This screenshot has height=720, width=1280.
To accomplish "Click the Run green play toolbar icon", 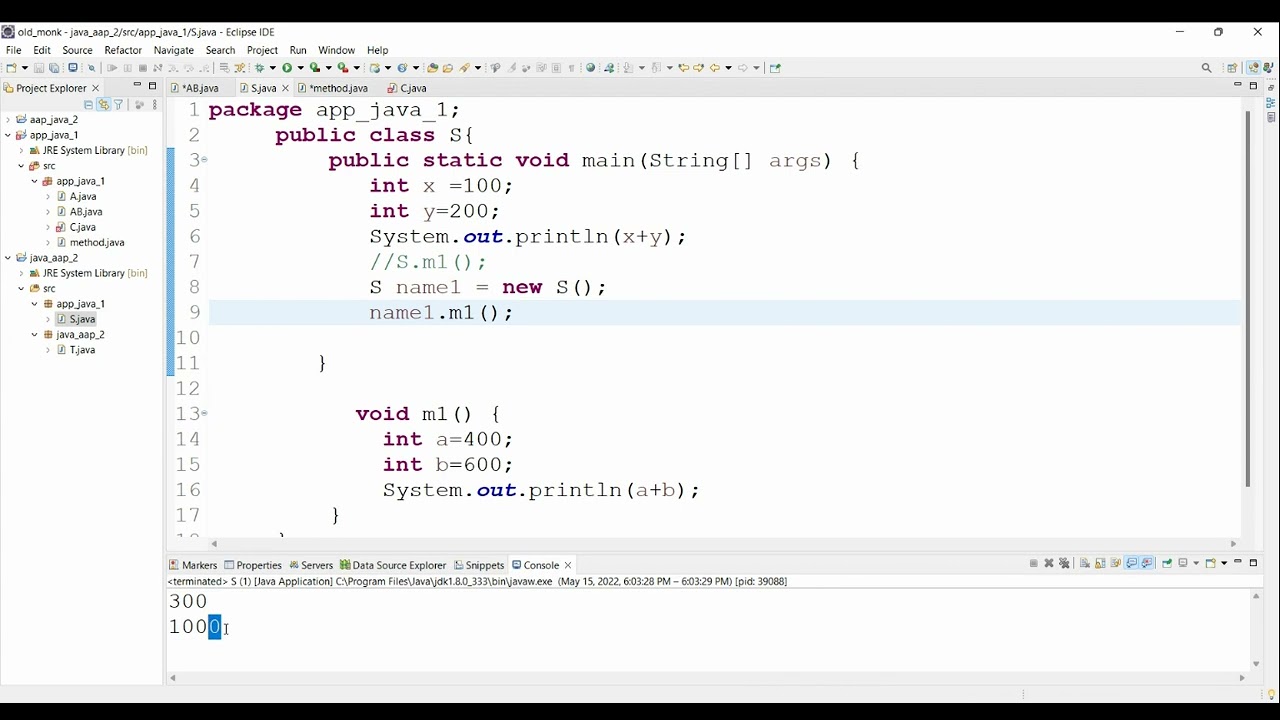I will click(287, 68).
